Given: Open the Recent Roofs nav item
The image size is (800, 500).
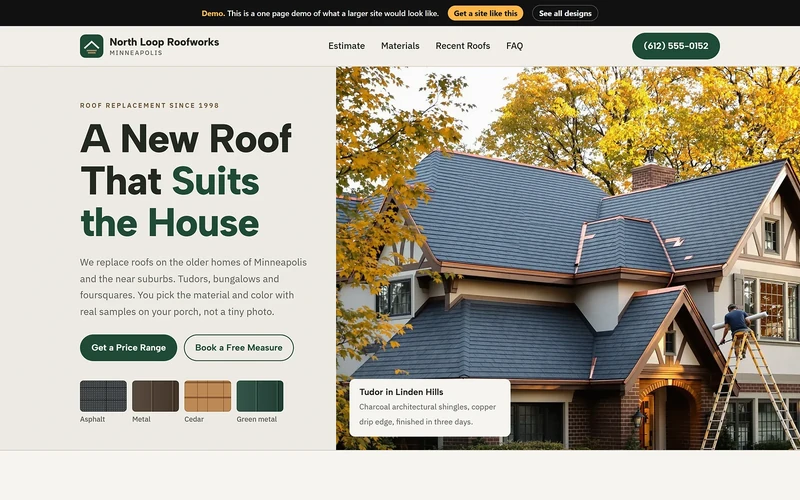Looking at the screenshot, I should click(463, 46).
